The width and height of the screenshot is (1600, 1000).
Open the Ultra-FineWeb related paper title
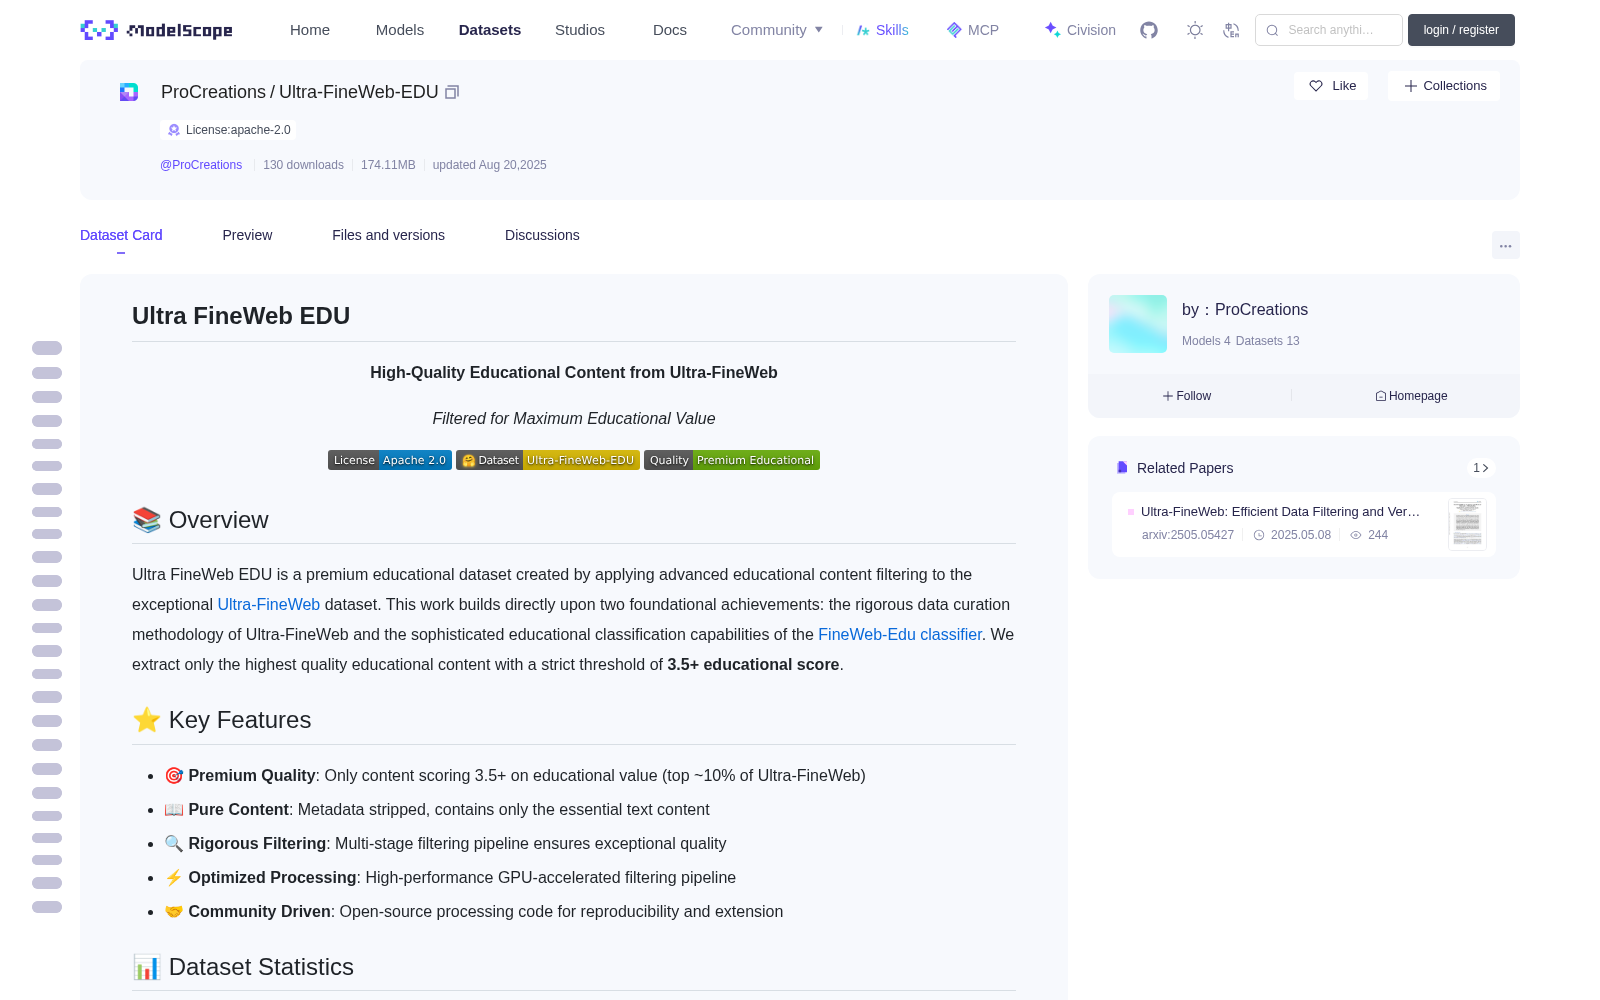[1280, 511]
